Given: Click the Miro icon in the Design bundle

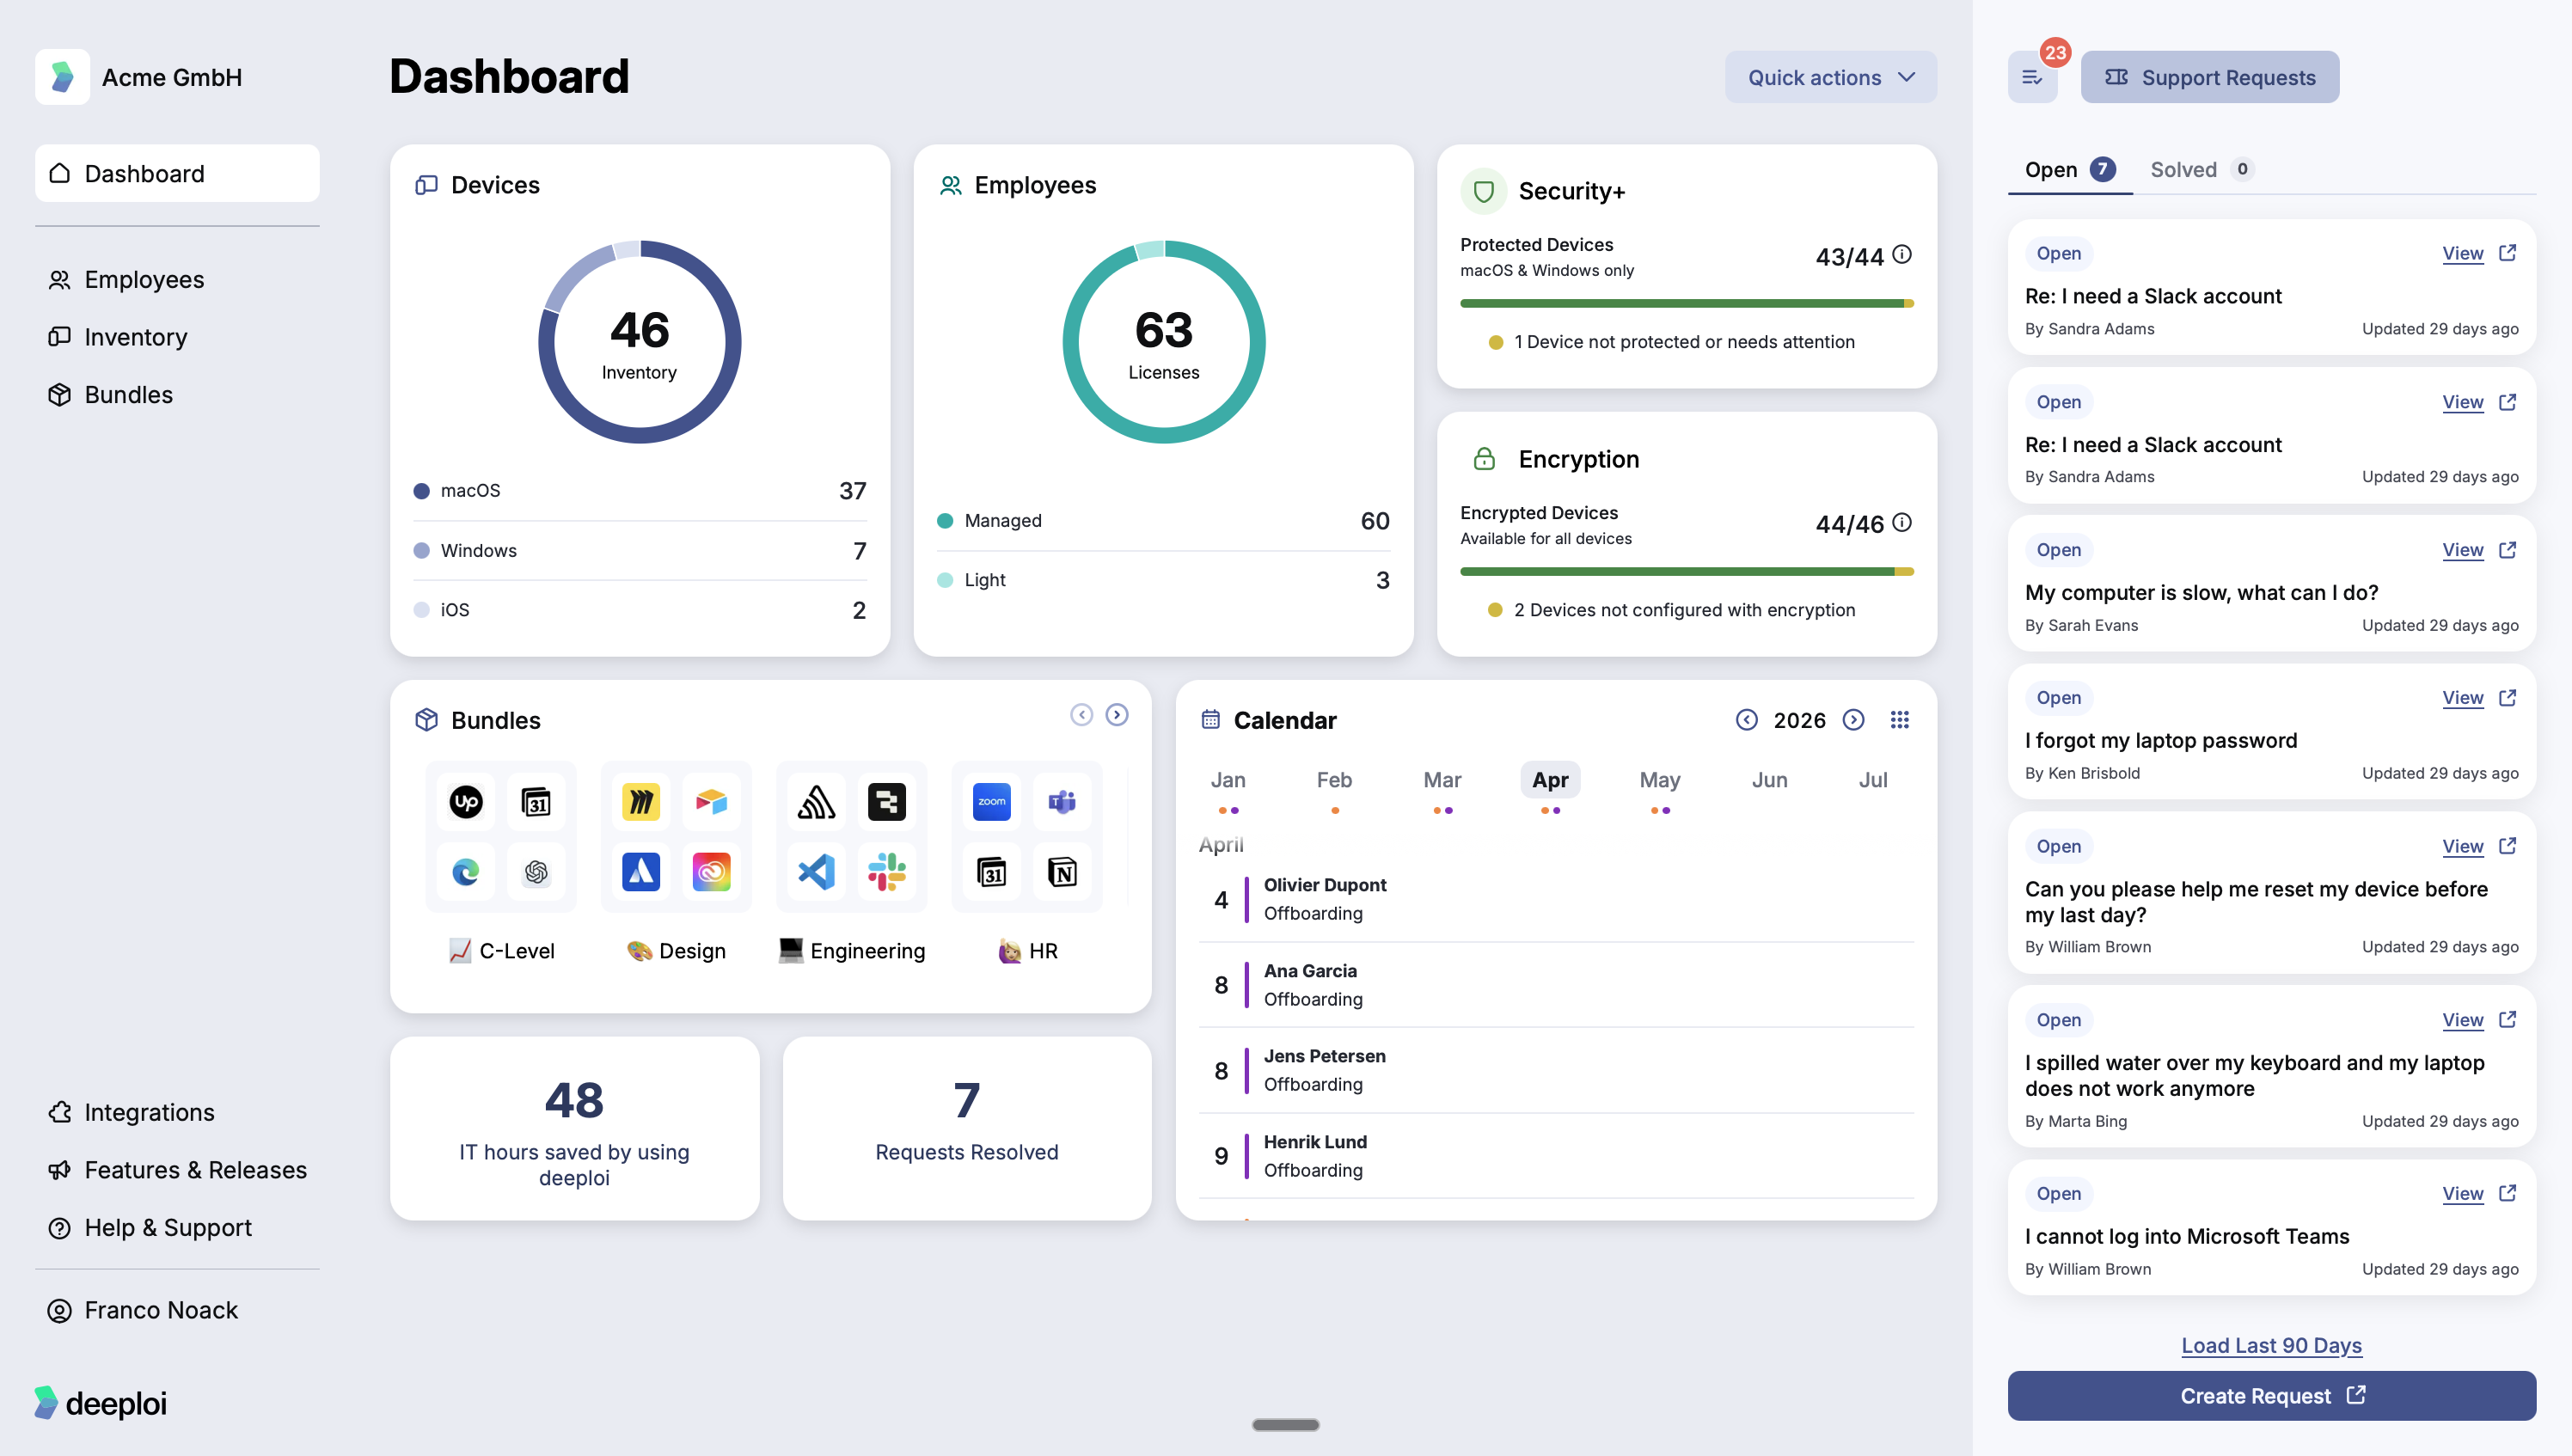Looking at the screenshot, I should coord(640,801).
